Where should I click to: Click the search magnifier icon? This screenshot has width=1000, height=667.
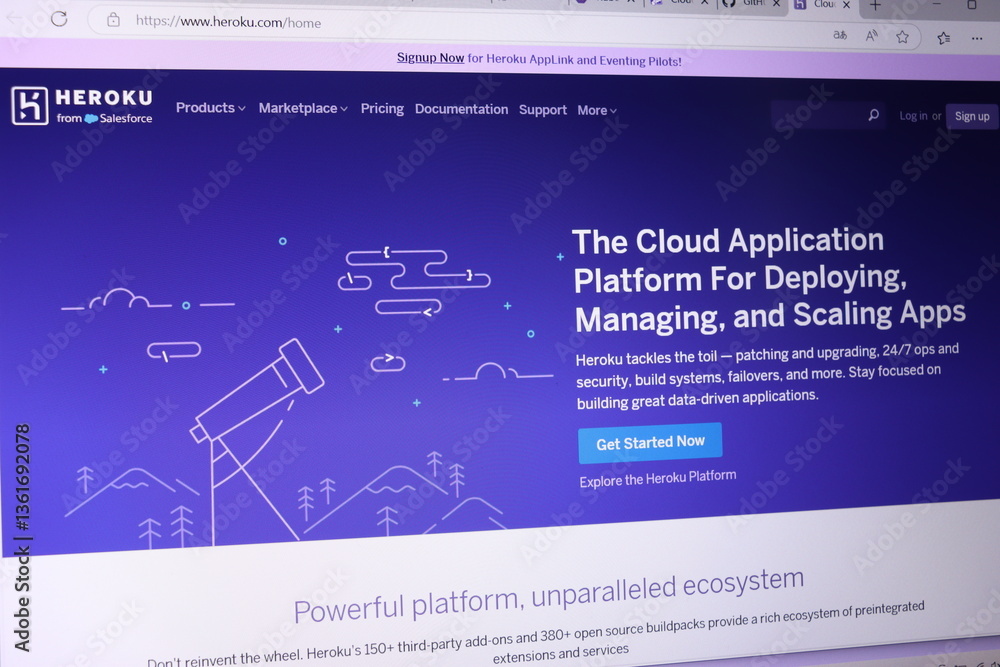click(x=873, y=115)
